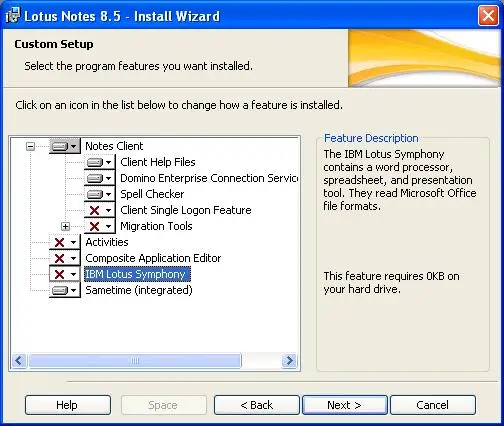This screenshot has height=426, width=504.
Task: Click the Next button
Action: click(x=345, y=405)
